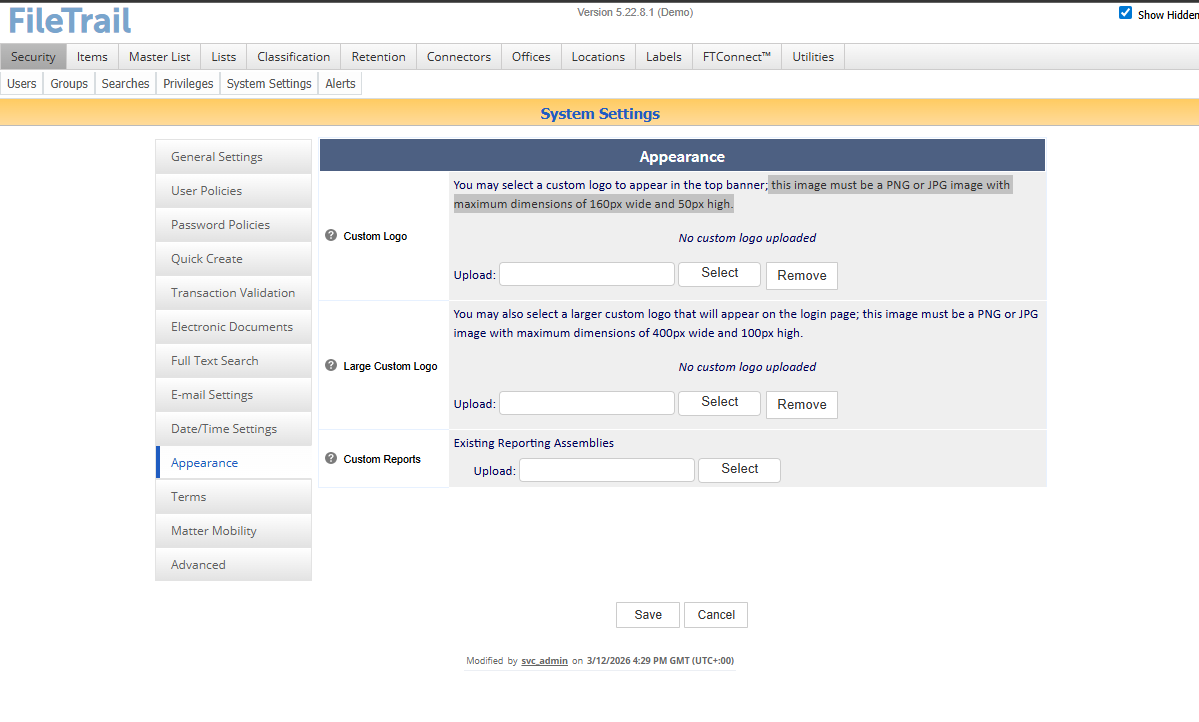Select General Settings in the sidebar

pyautogui.click(x=233, y=157)
